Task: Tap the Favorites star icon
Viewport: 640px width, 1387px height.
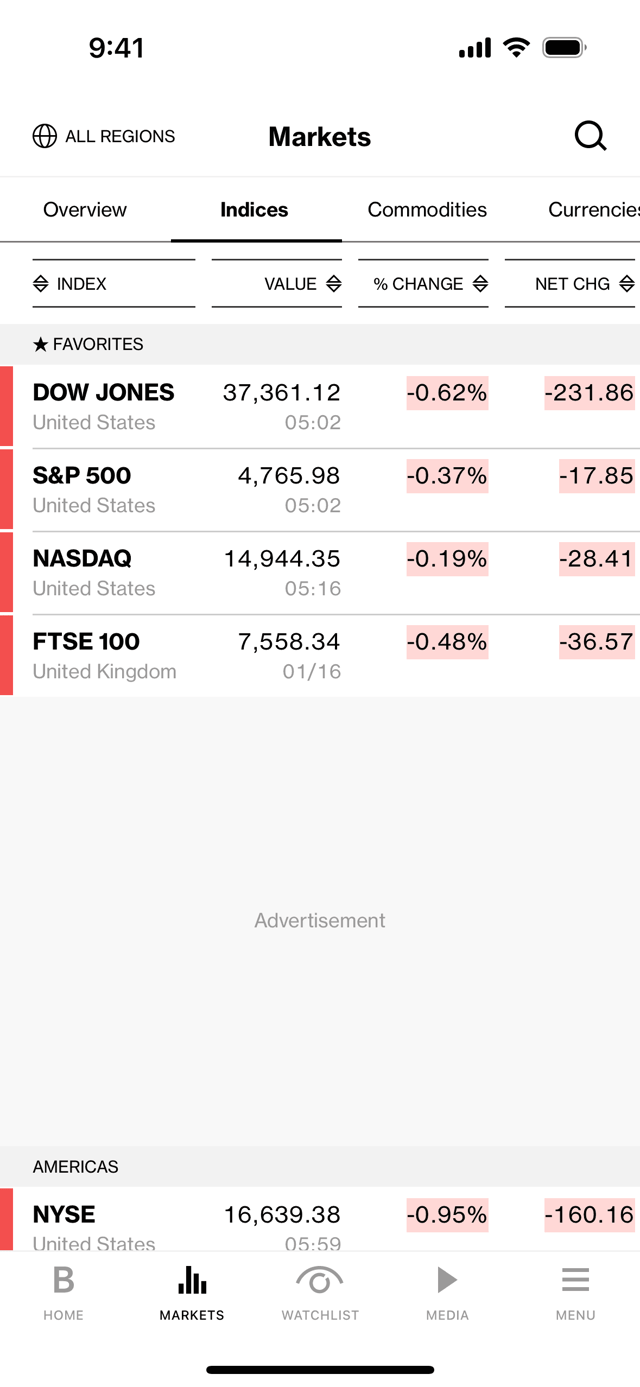Action: point(40,344)
